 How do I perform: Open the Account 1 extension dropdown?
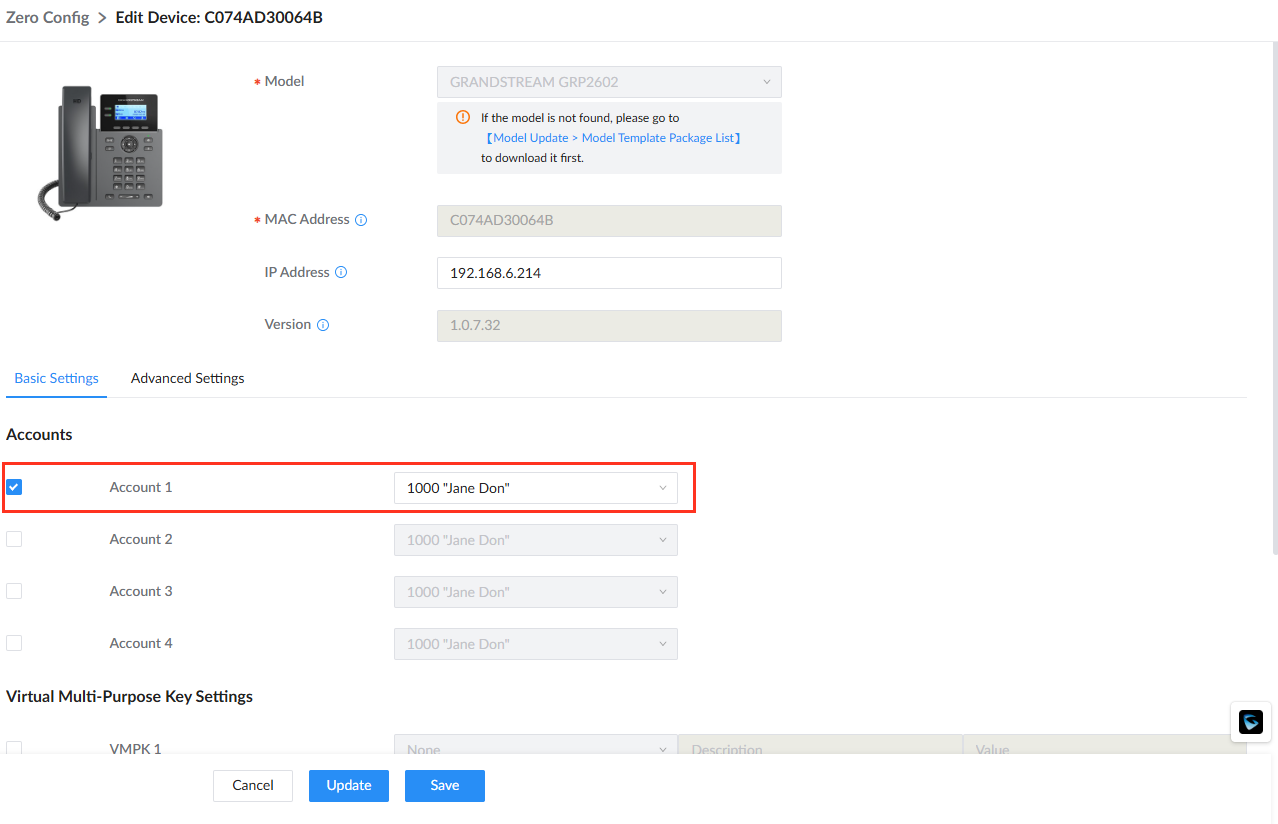tap(536, 488)
